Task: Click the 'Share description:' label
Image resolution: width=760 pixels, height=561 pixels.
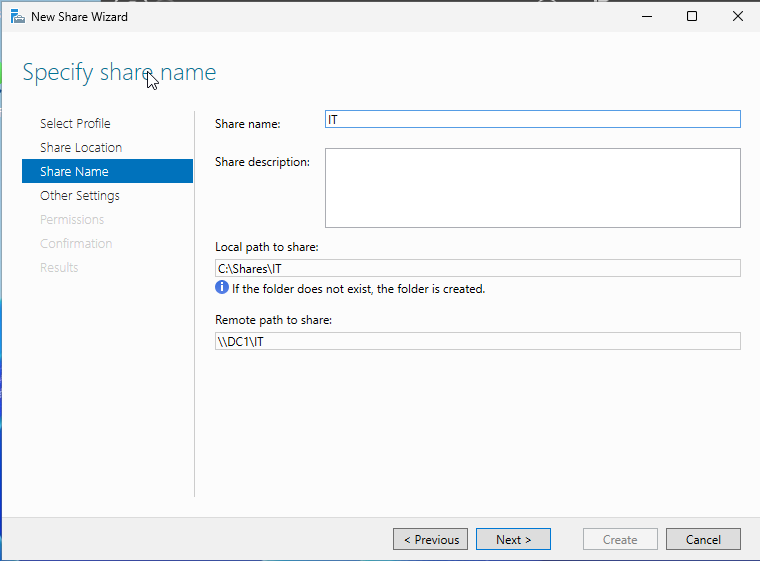Action: click(262, 162)
